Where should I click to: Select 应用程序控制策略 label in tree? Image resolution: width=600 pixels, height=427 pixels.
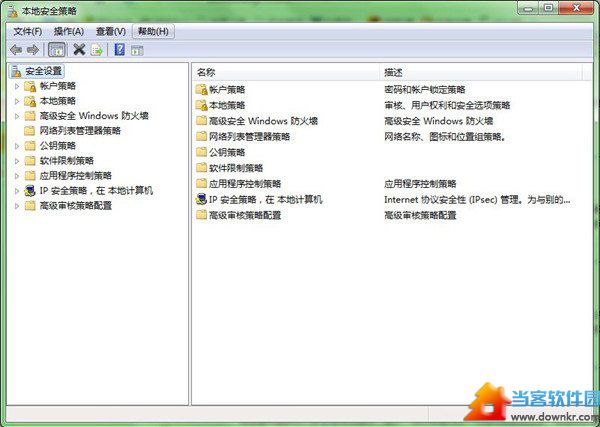point(75,176)
